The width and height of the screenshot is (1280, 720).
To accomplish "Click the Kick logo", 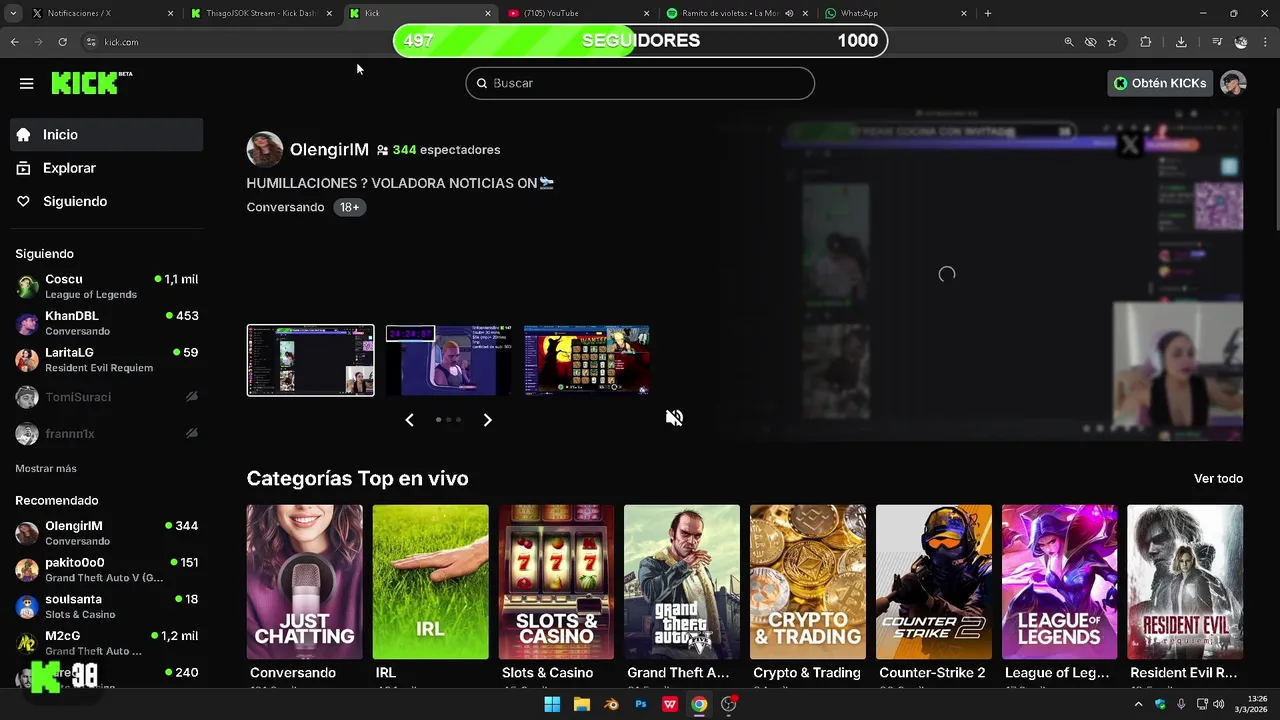I will 91,83.
